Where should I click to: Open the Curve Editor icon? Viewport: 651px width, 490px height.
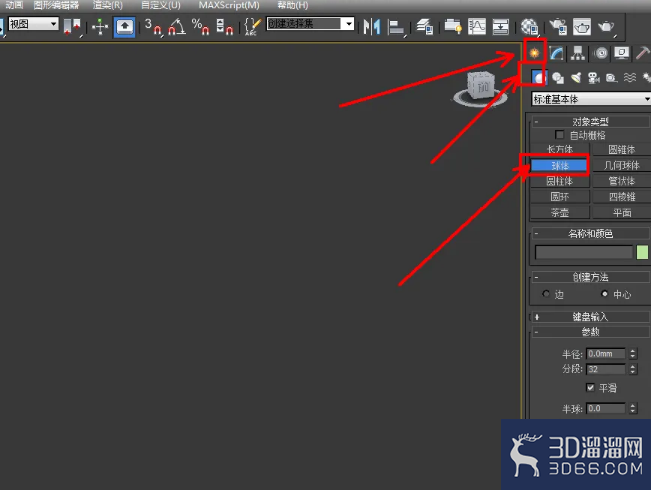[477, 27]
